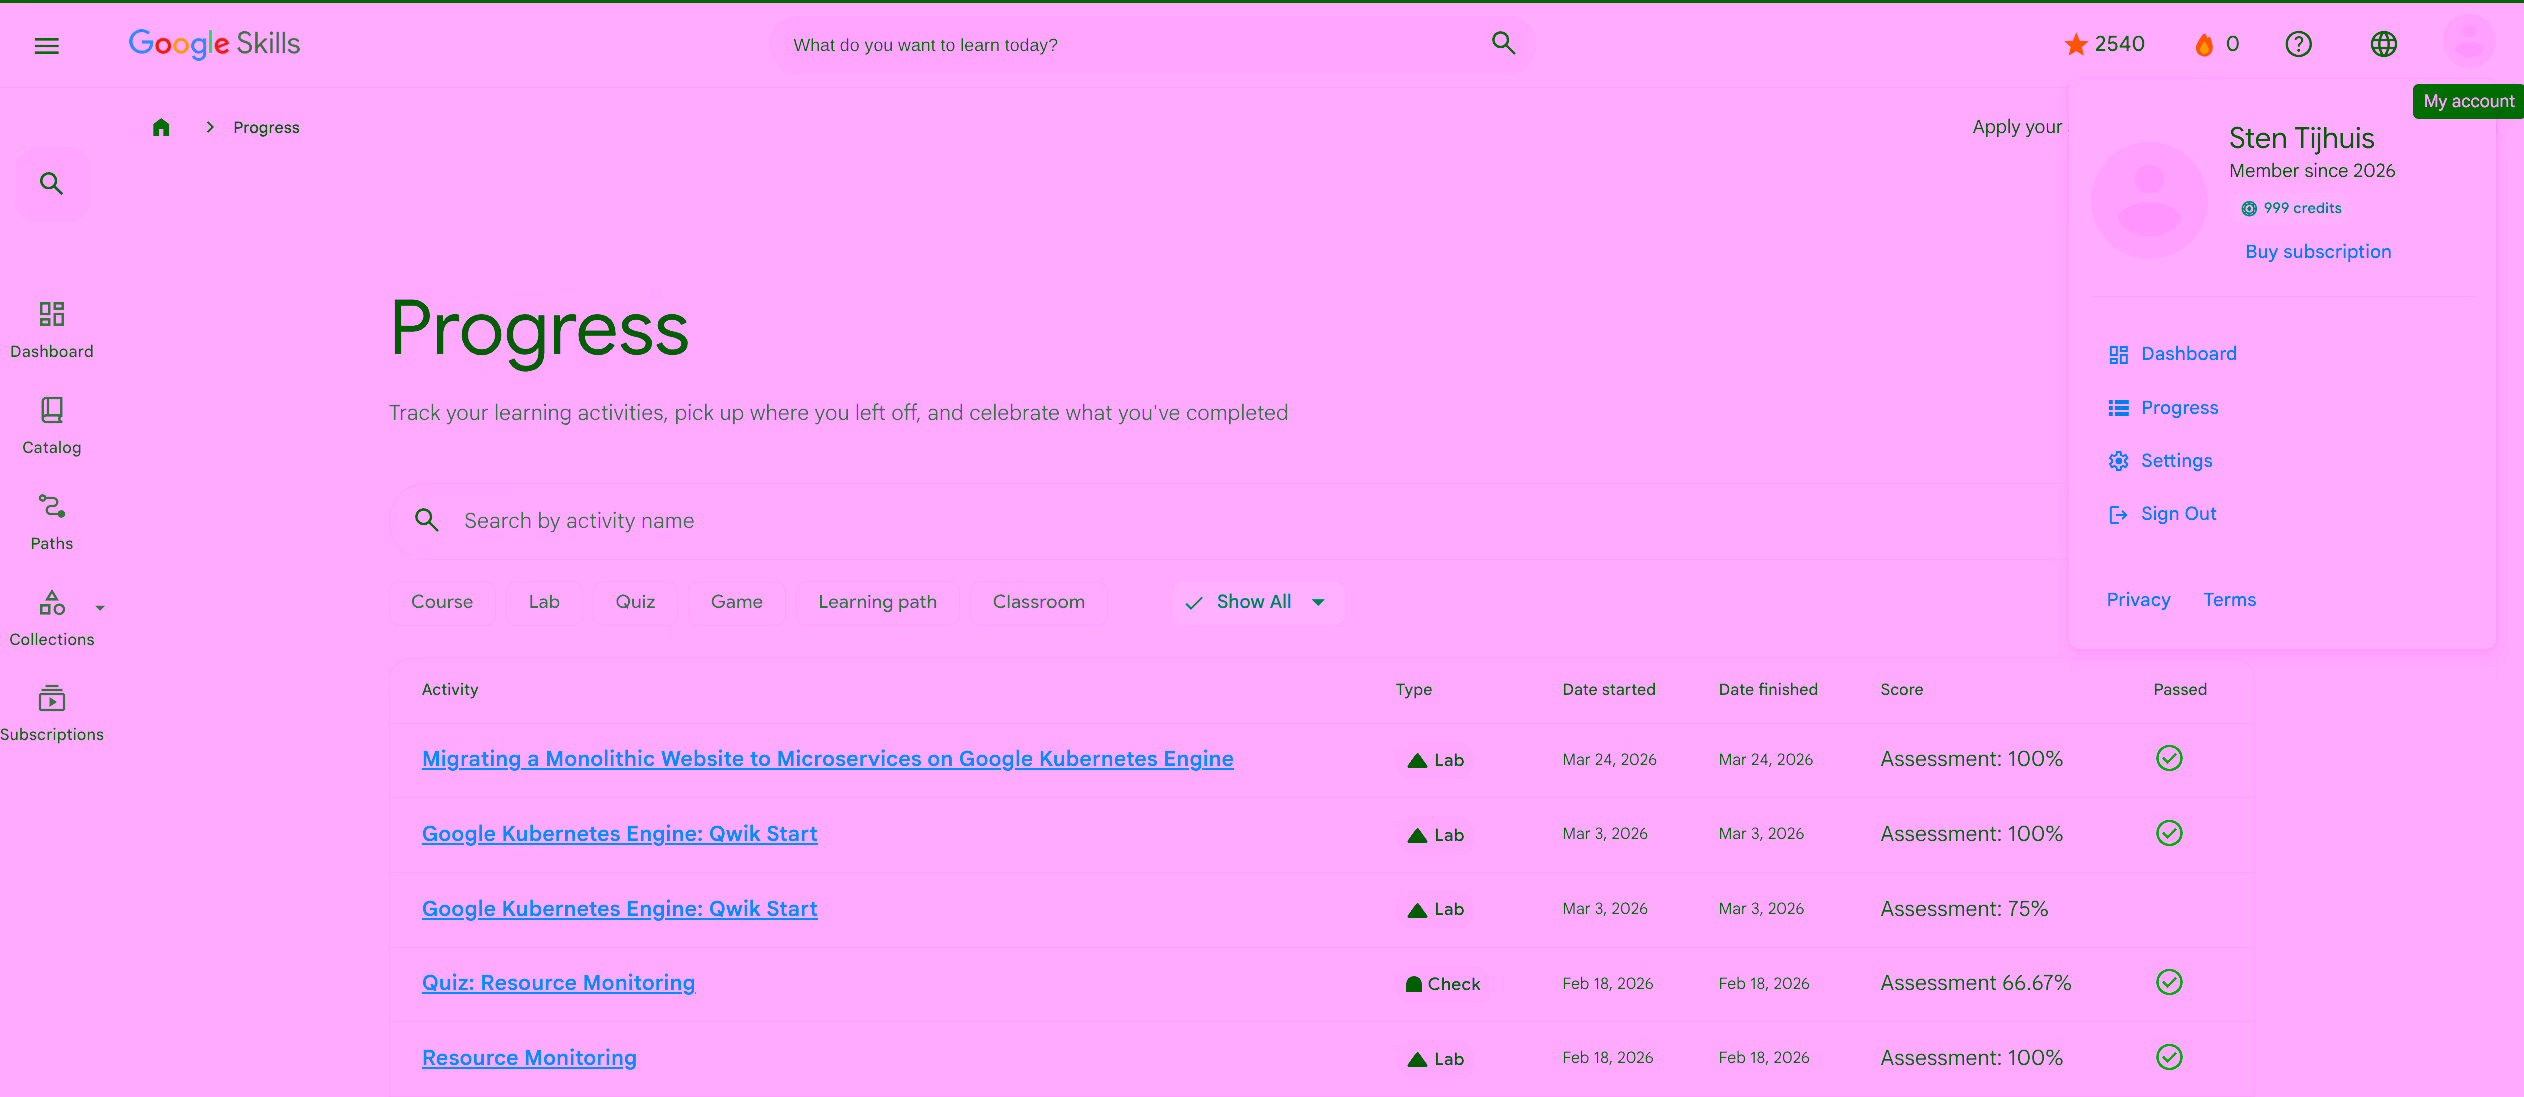Screen dimensions: 2524x1097
Task: Filter activities by Learning path
Action: click(877, 602)
